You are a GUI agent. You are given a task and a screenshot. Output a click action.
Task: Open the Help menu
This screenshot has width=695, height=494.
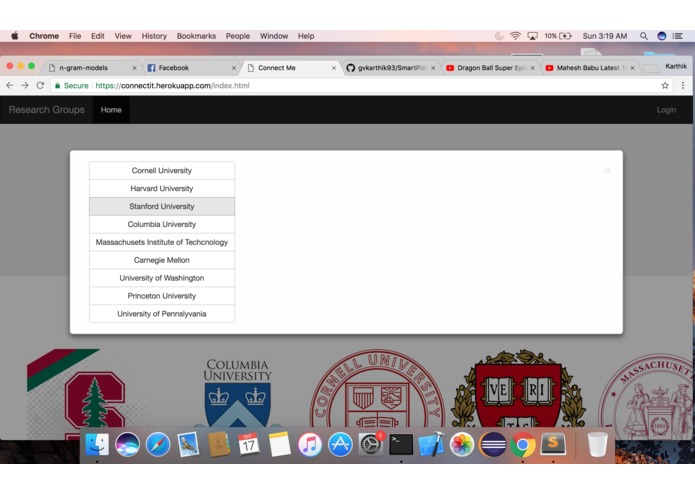(306, 36)
